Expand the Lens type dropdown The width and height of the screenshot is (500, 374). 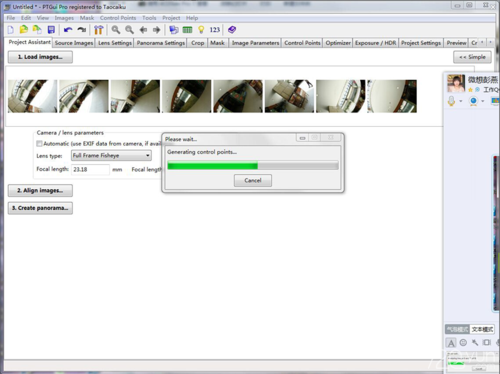(111, 156)
